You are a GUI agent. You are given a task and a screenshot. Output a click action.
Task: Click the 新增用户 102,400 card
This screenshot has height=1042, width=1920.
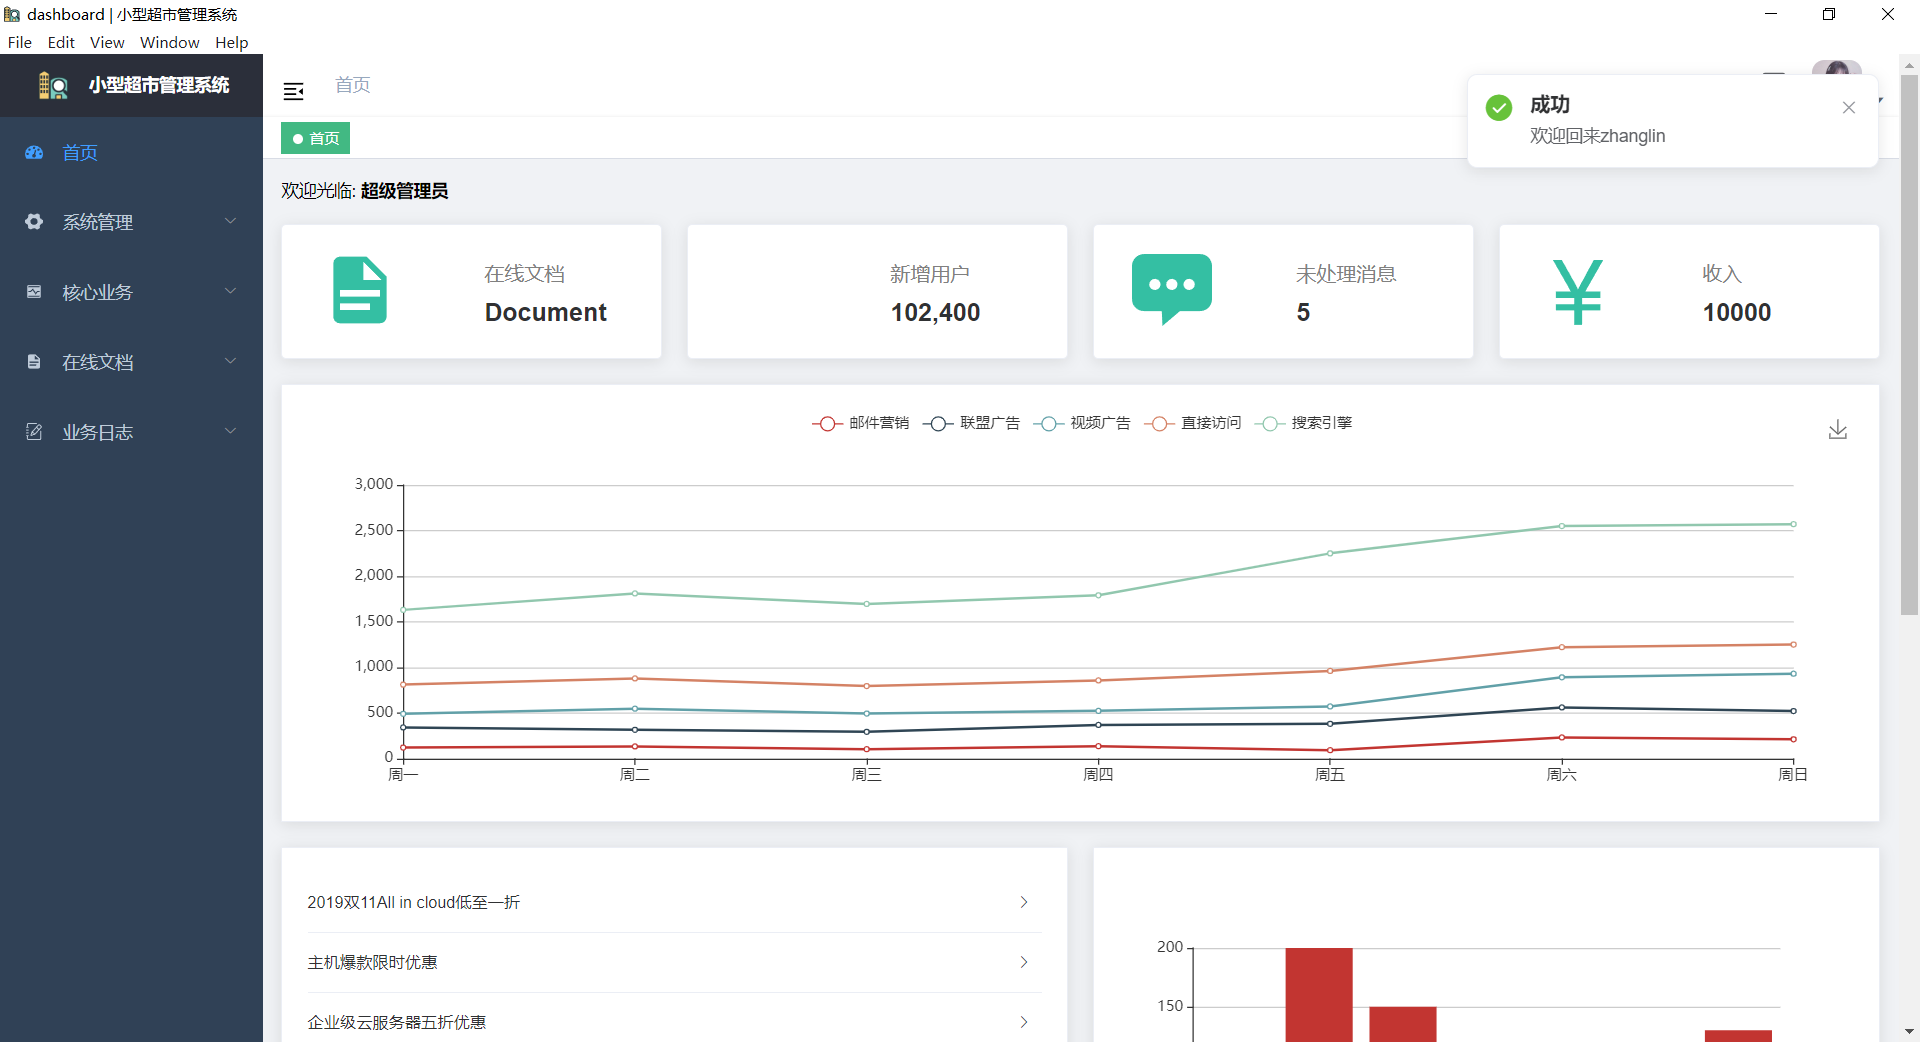pos(877,291)
